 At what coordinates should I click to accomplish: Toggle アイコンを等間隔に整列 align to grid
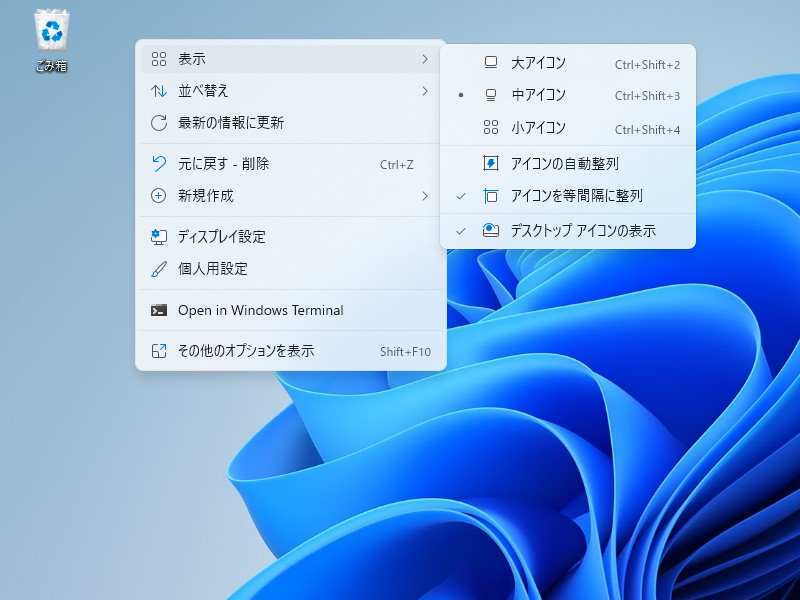(x=568, y=196)
